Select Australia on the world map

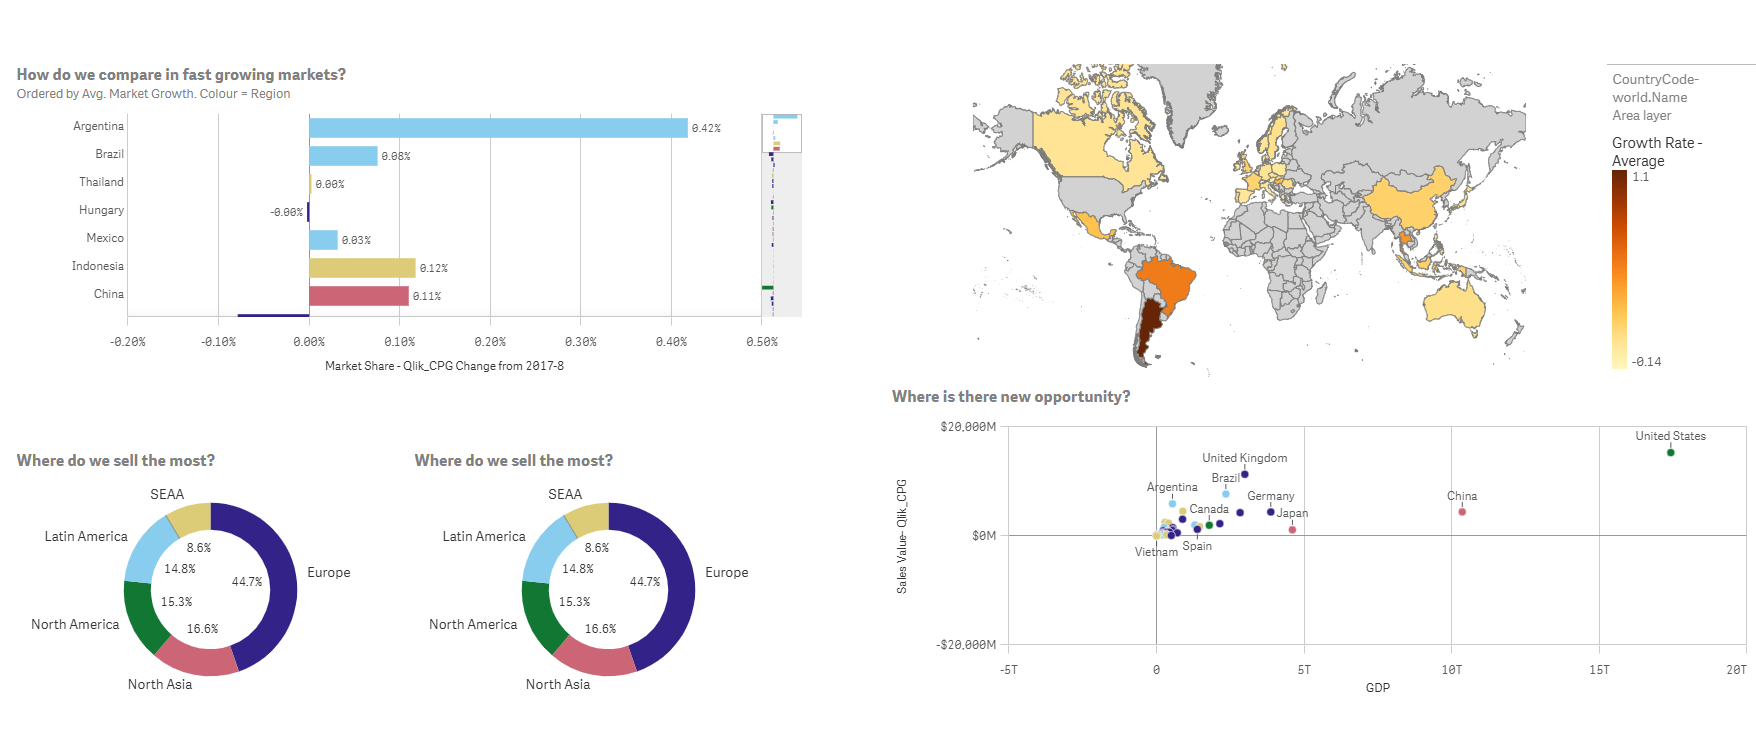(1455, 303)
